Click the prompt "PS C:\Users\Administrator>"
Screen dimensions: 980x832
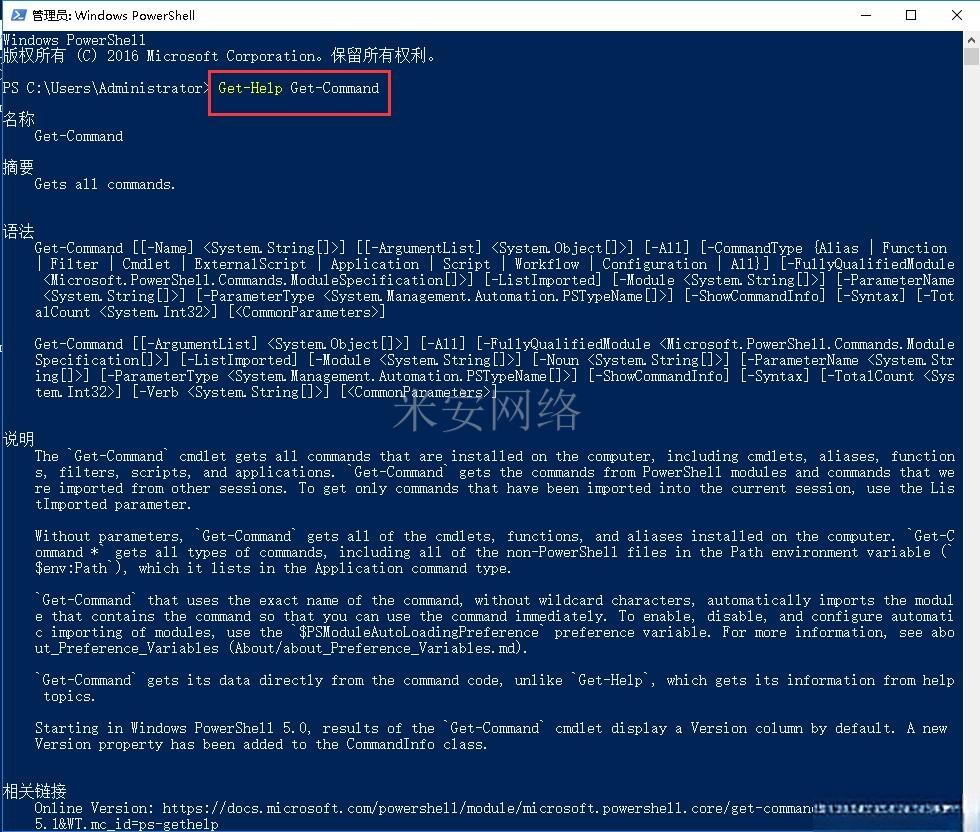tap(106, 88)
